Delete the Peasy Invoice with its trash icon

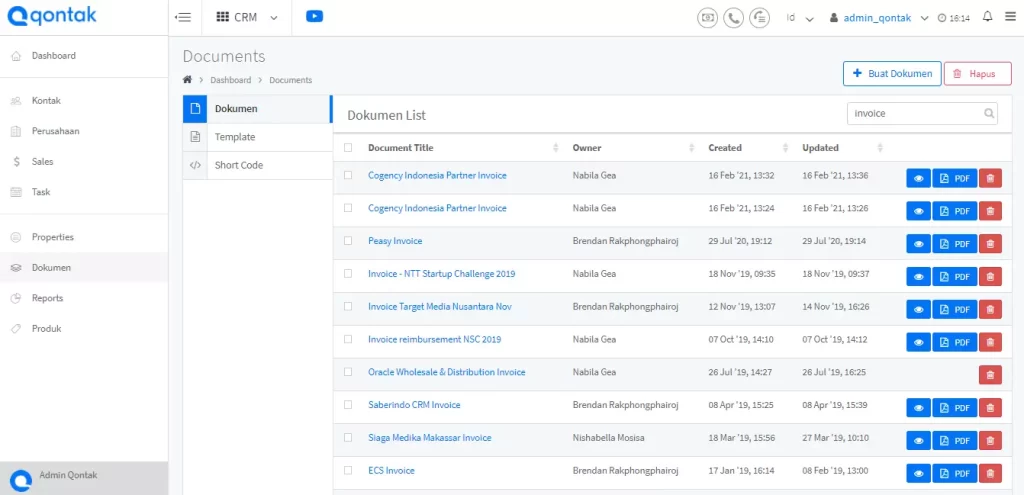click(990, 244)
